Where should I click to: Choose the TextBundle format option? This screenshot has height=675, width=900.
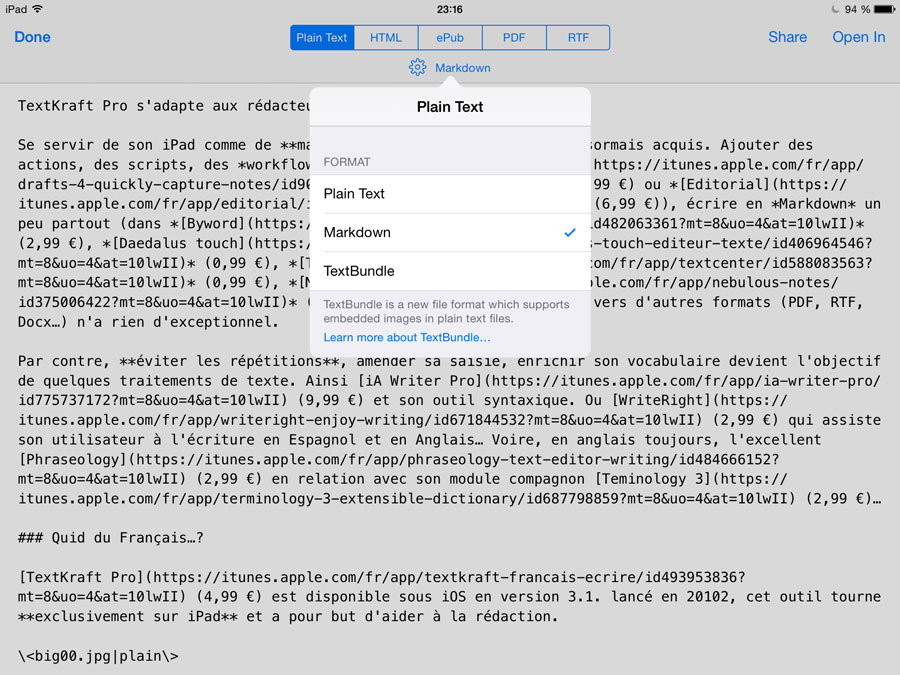pyautogui.click(x=450, y=271)
